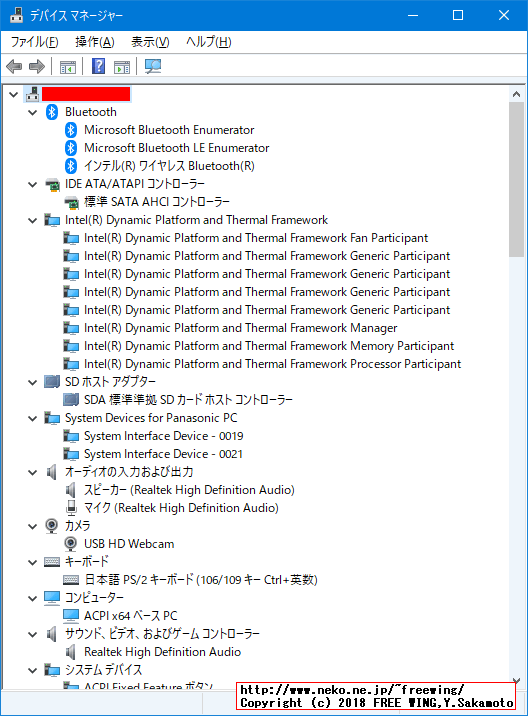Click the Japanese PS/2 keyboard device icon
This screenshot has width=528, height=716.
click(71, 580)
